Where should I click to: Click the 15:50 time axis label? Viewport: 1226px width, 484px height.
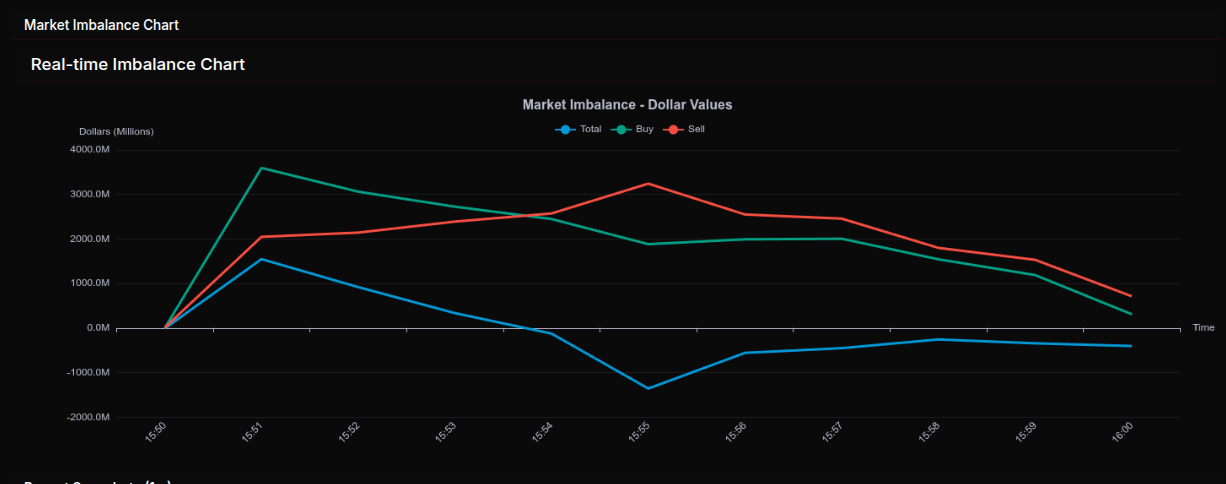(x=155, y=432)
